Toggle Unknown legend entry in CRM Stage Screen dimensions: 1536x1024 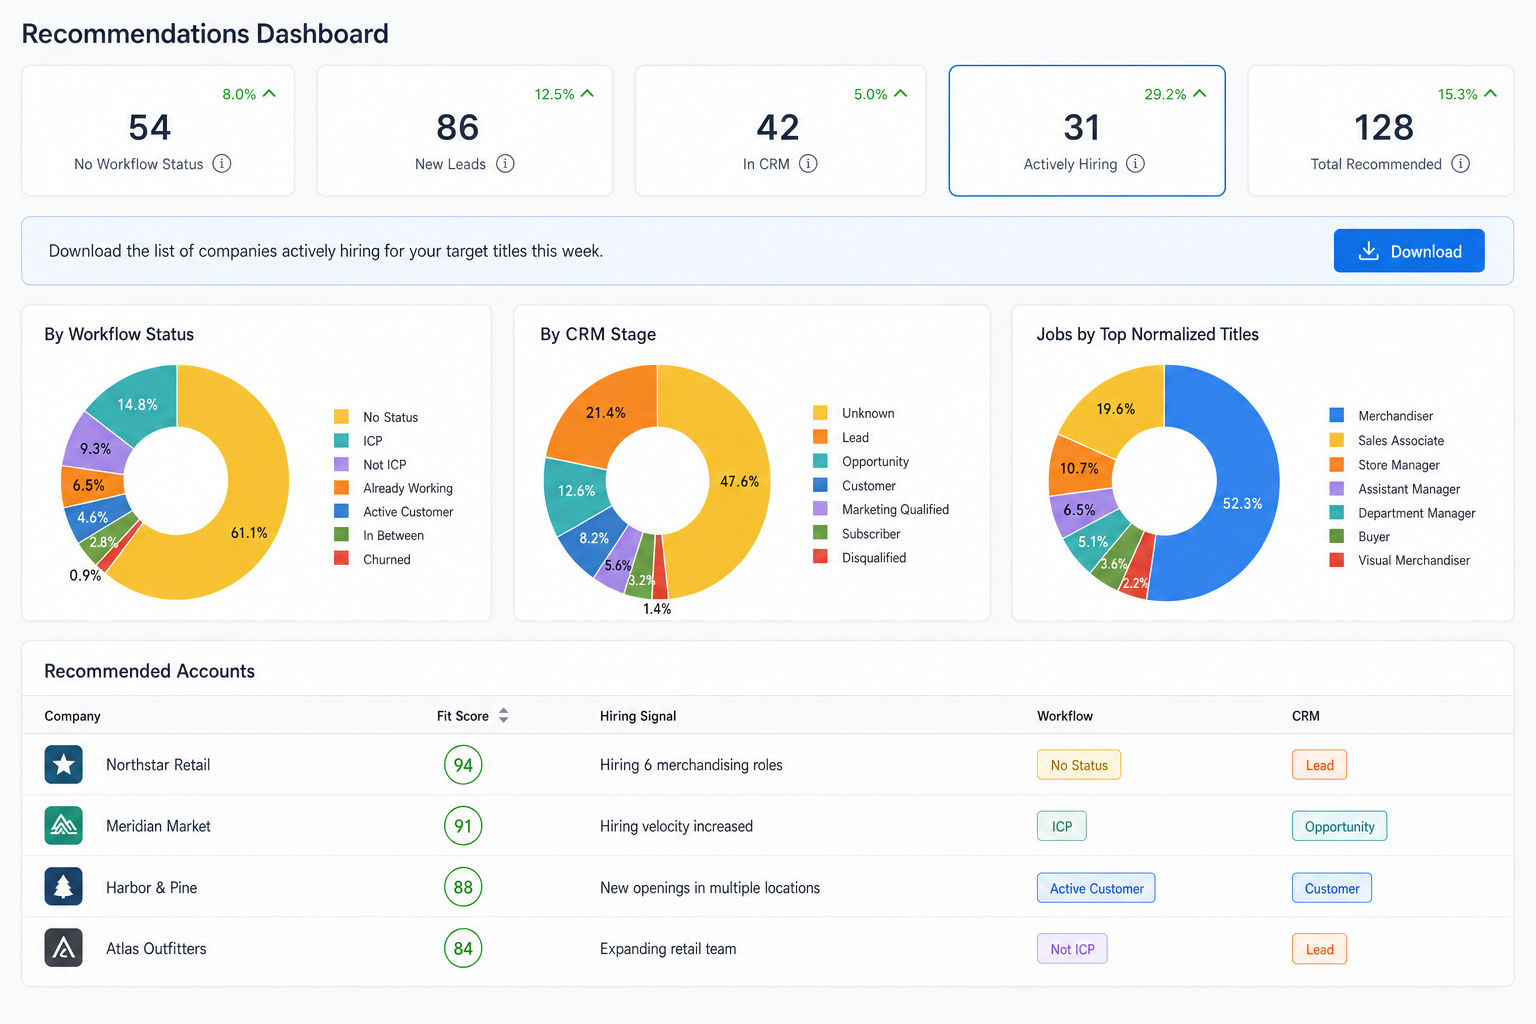coord(854,413)
